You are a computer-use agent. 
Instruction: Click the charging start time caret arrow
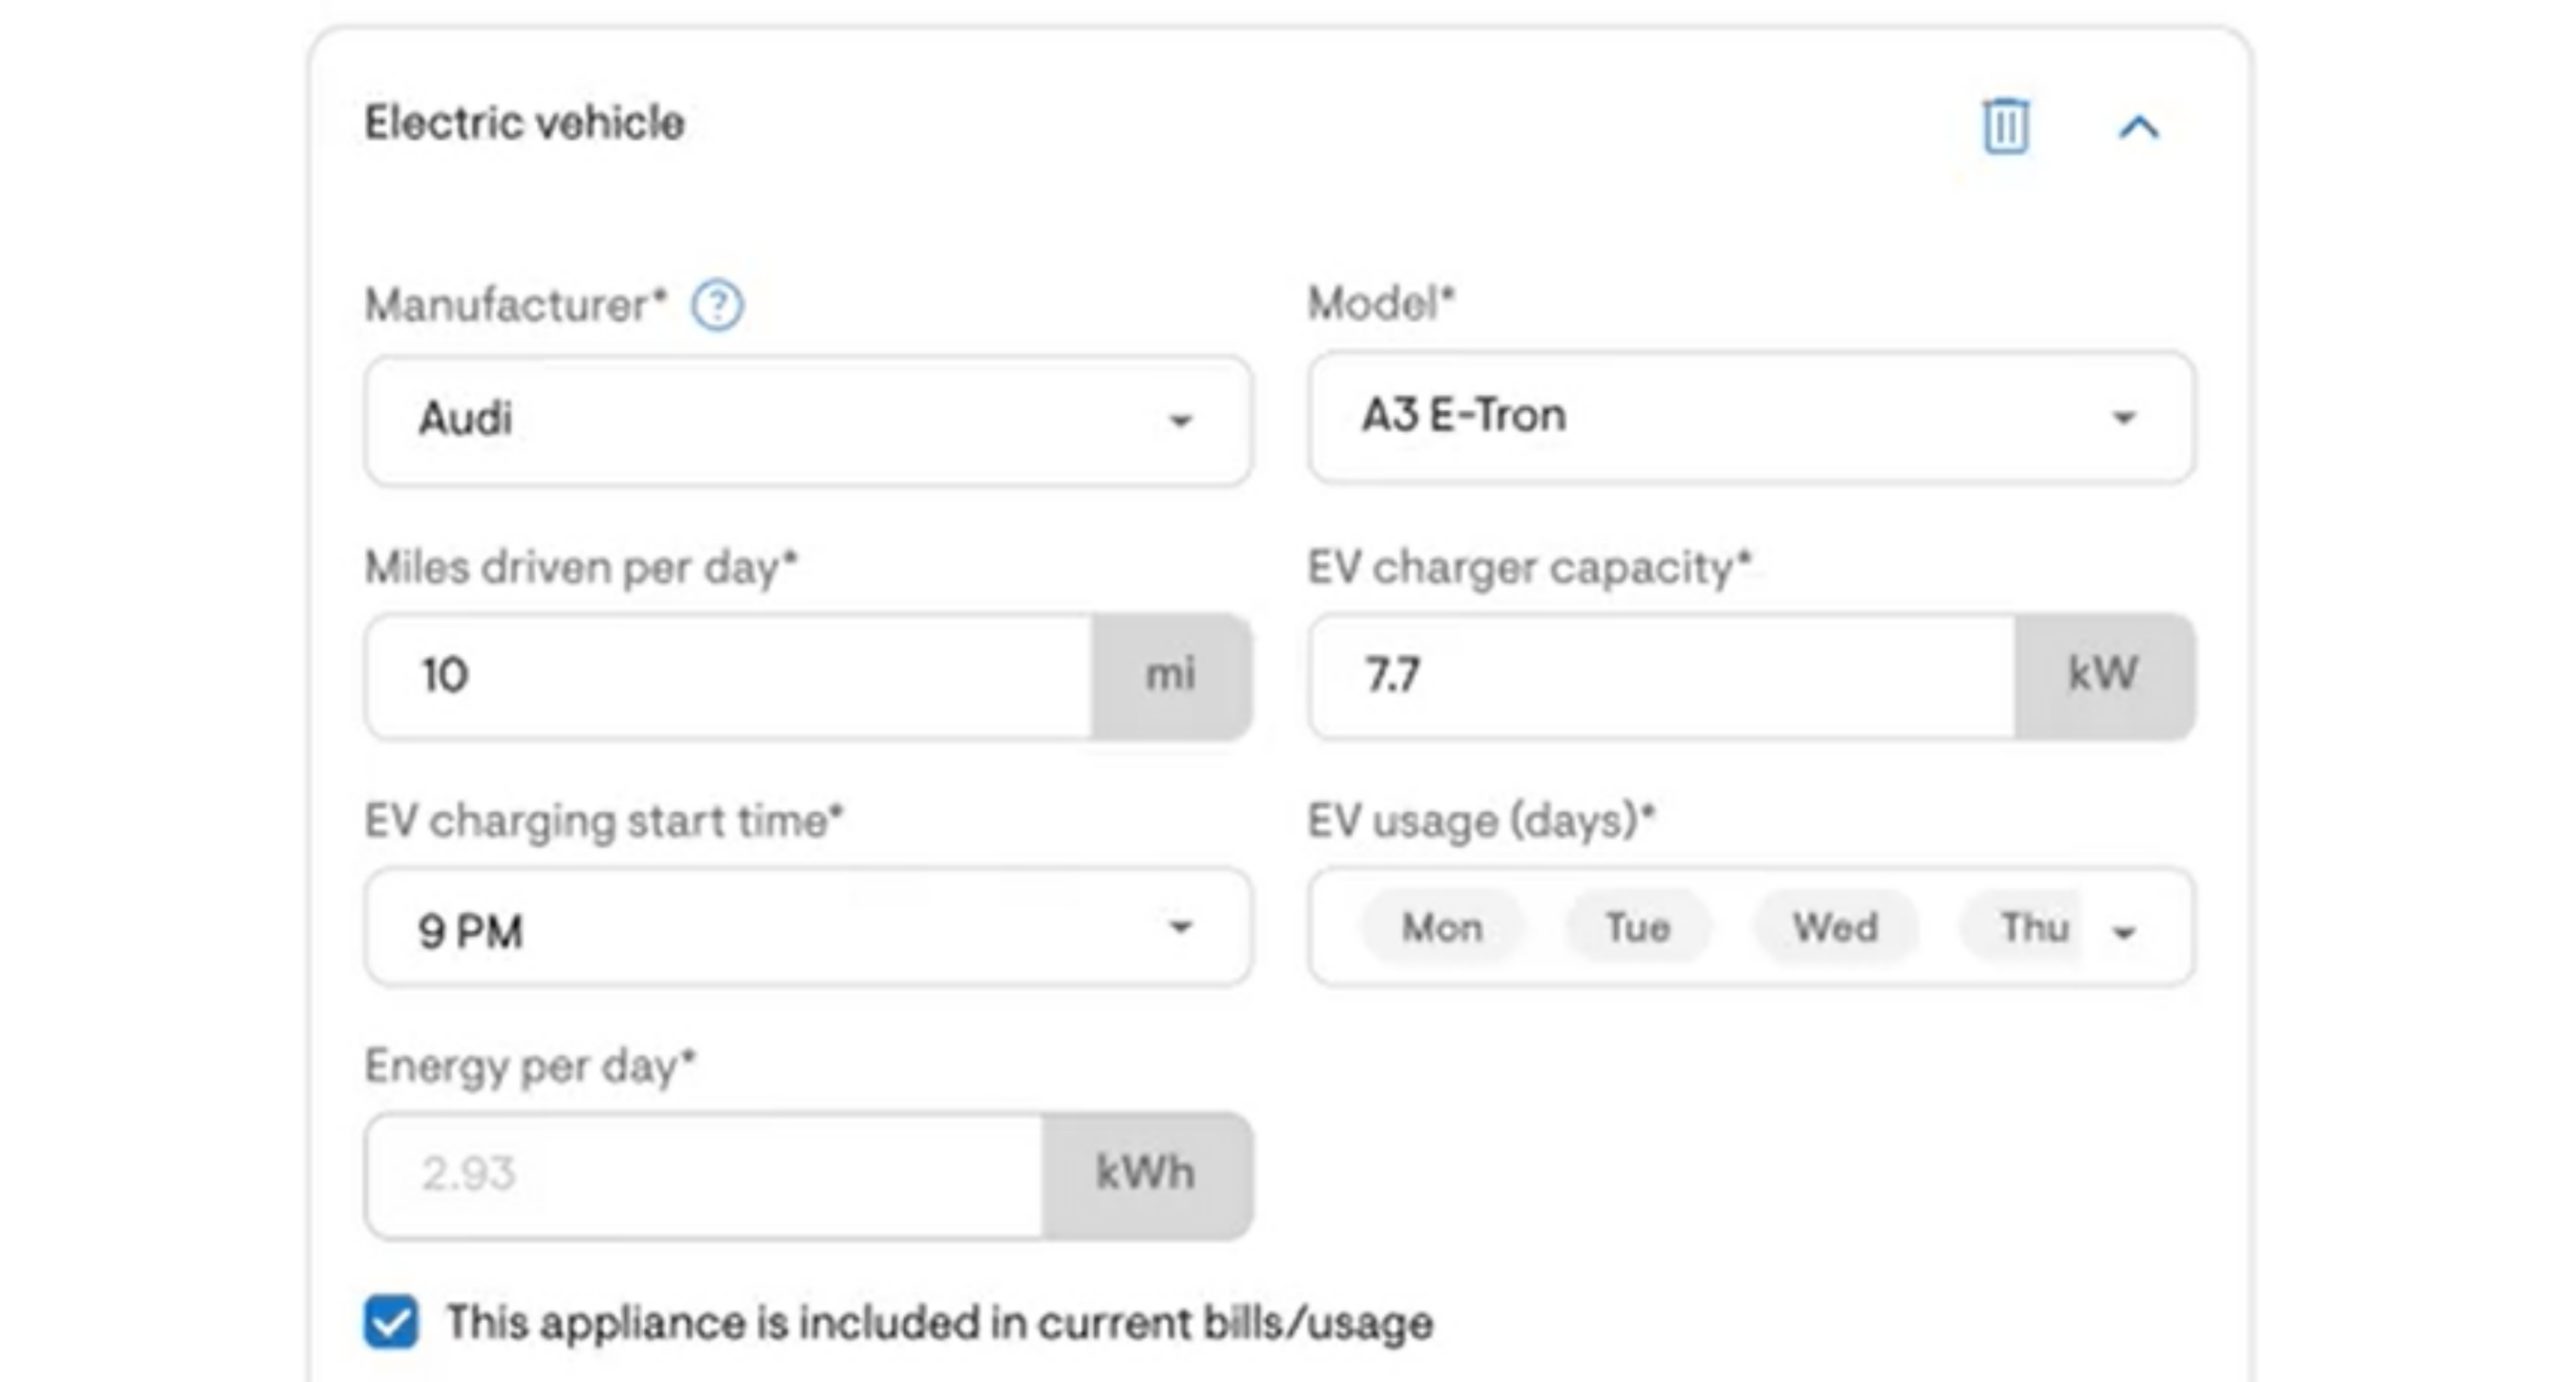point(1181,927)
